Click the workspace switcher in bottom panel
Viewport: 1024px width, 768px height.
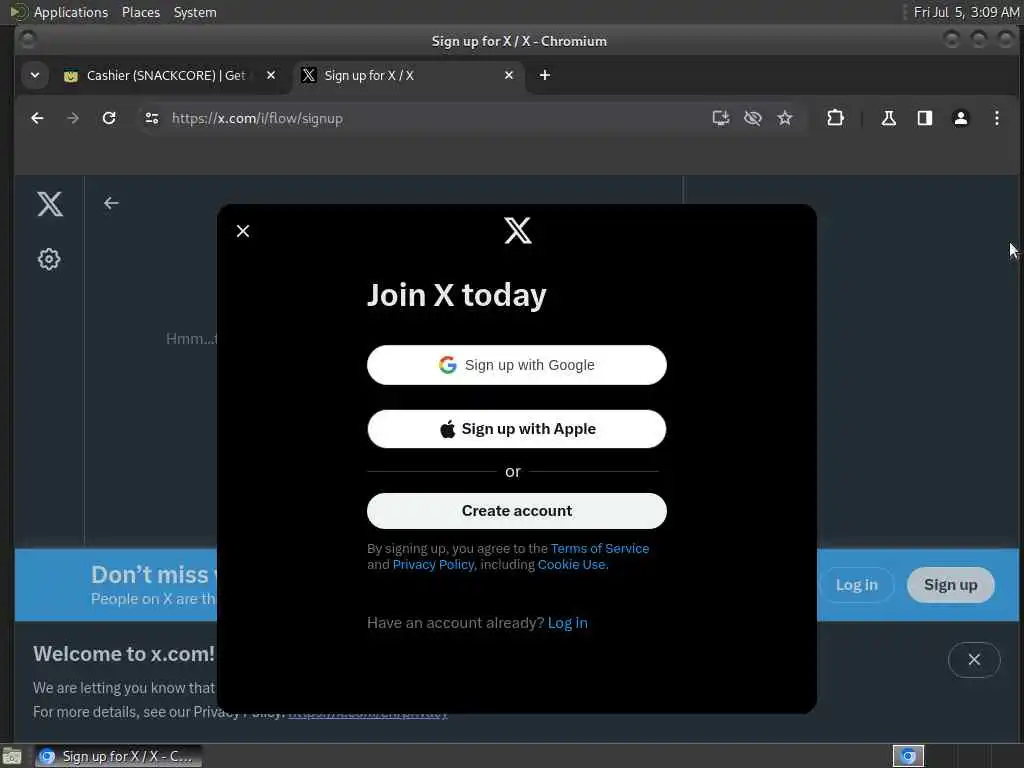(908, 756)
